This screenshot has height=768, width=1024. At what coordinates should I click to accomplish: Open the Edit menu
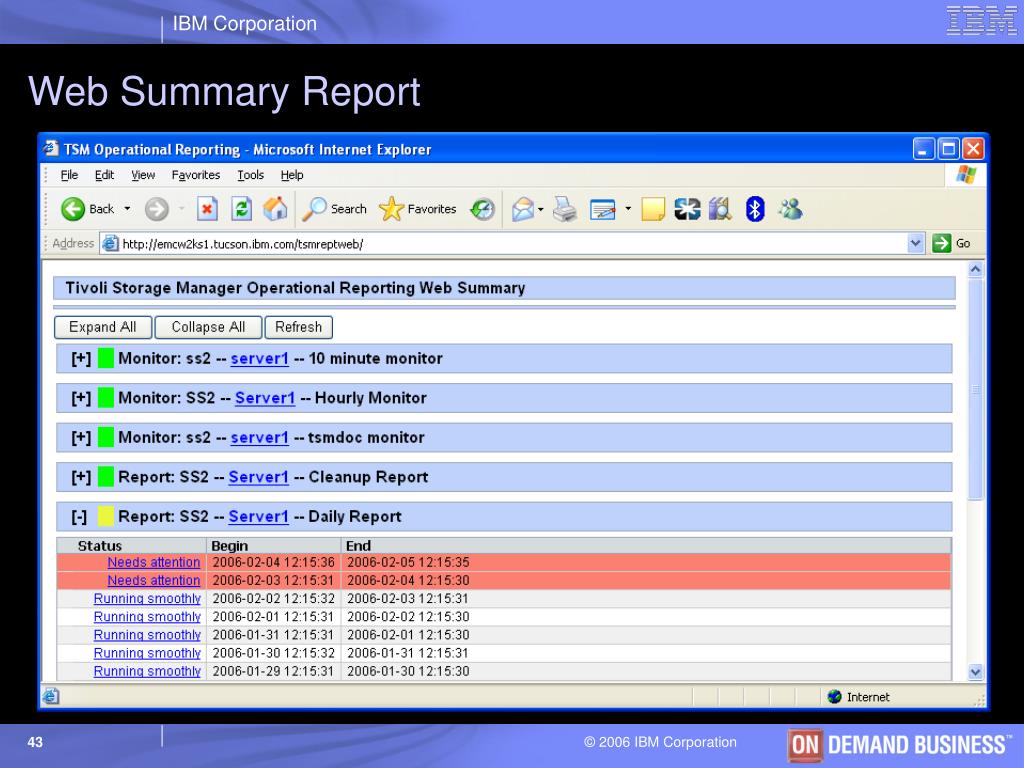(x=104, y=175)
